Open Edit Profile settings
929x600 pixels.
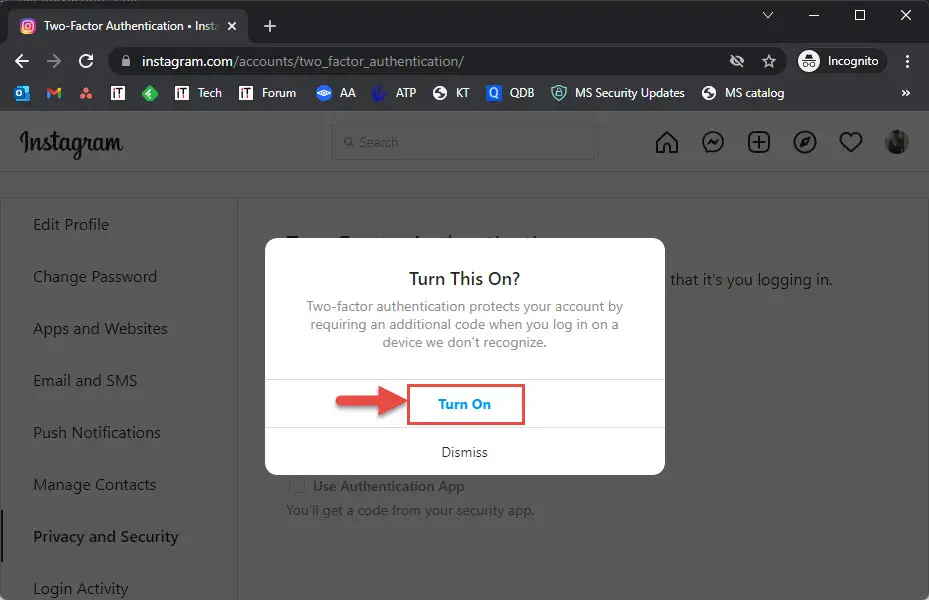point(71,224)
